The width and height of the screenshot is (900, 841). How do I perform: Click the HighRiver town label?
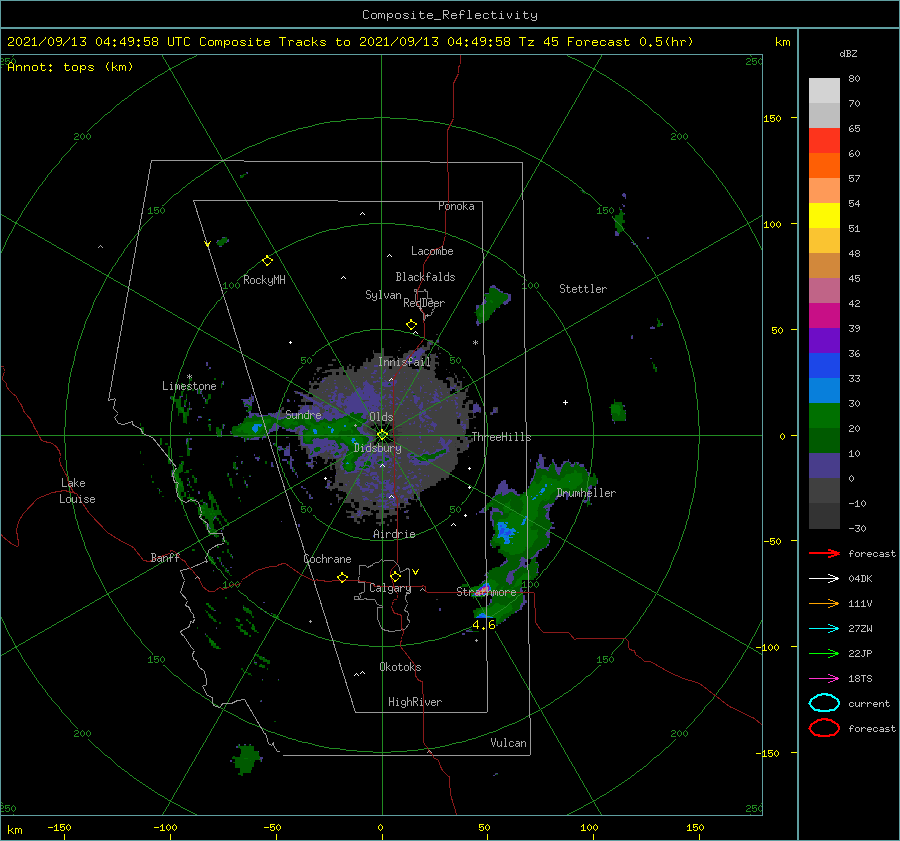(x=415, y=702)
